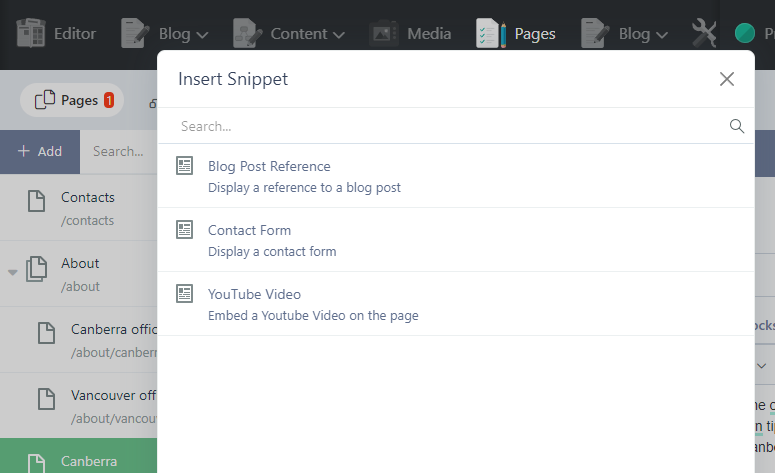Click the About page in tree

click(x=79, y=274)
